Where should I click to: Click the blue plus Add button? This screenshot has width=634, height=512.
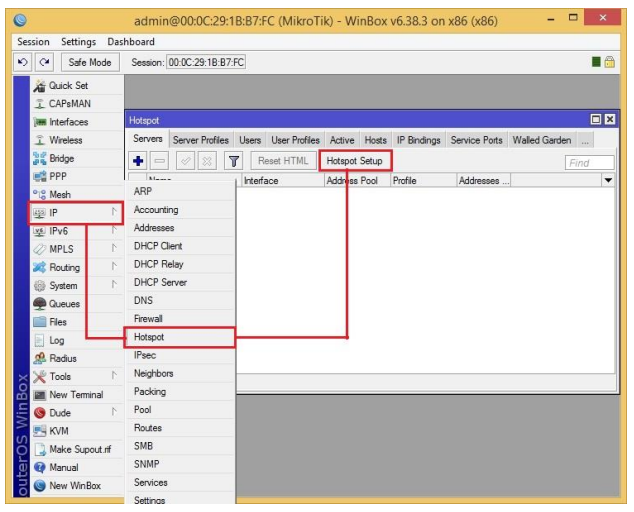pos(138,161)
